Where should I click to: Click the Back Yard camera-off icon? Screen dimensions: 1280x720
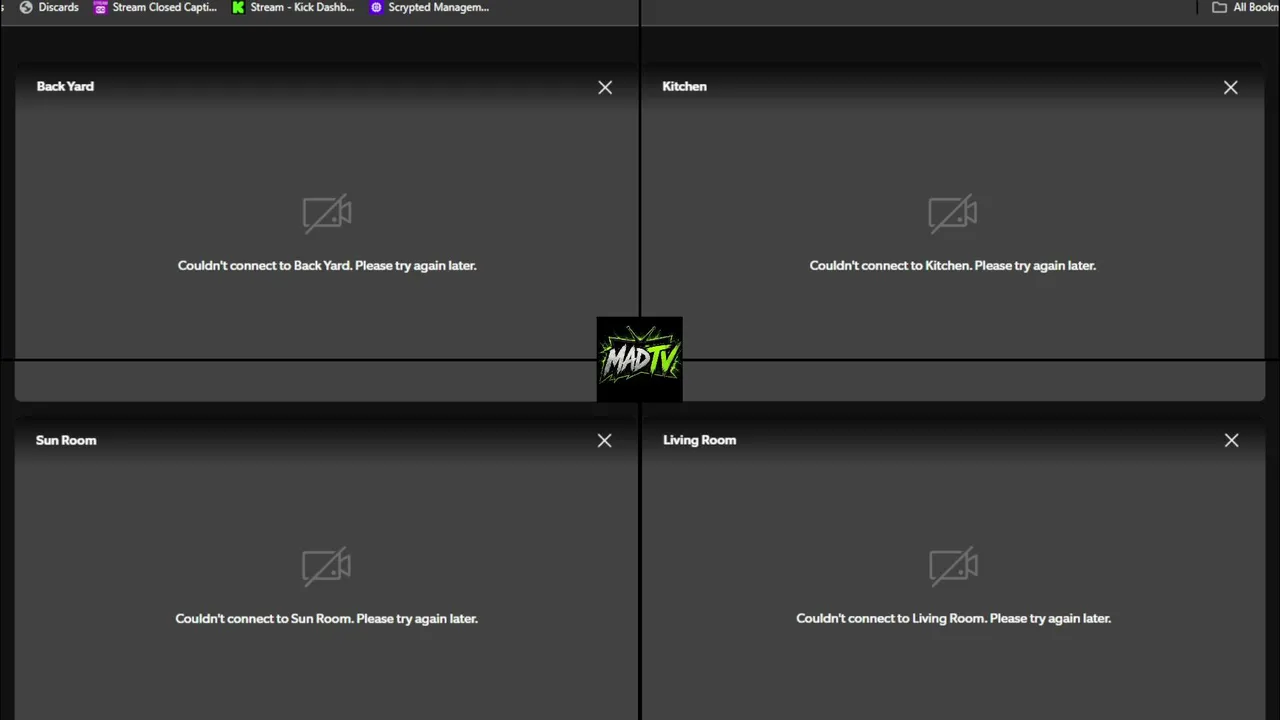(327, 213)
